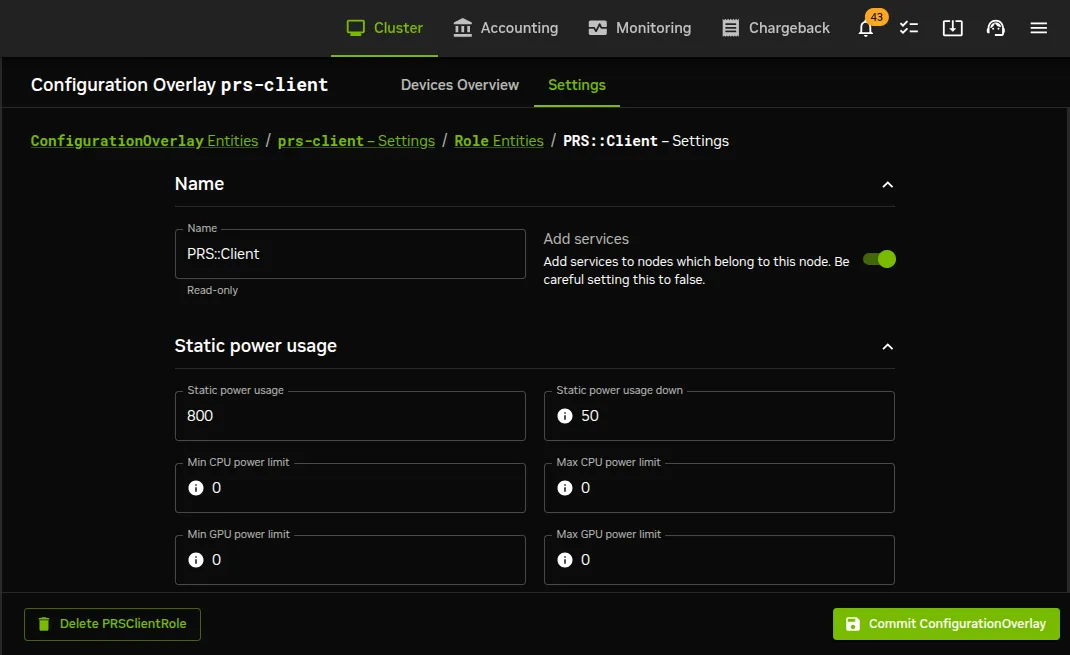This screenshot has width=1070, height=655.
Task: Collapse the Static power usage section
Action: tap(887, 347)
